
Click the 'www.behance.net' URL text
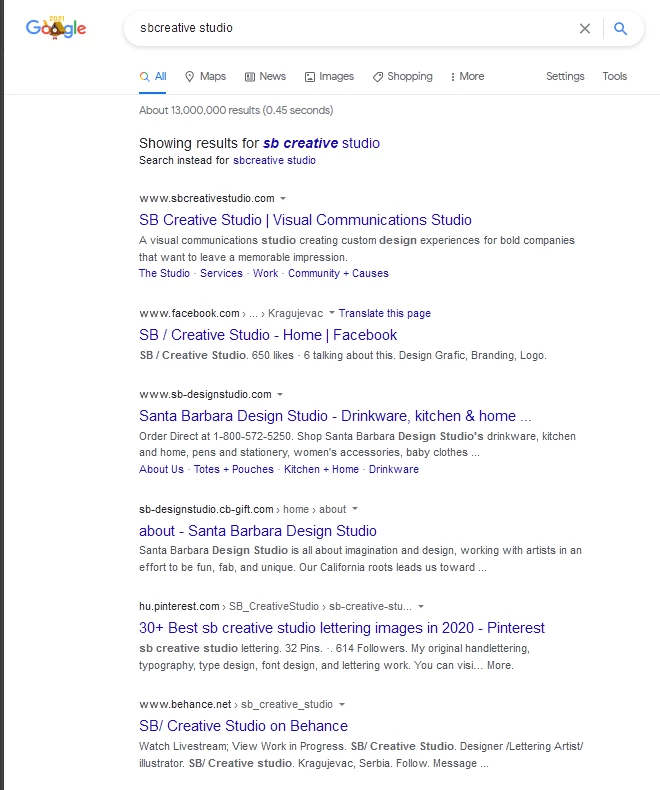coord(185,704)
